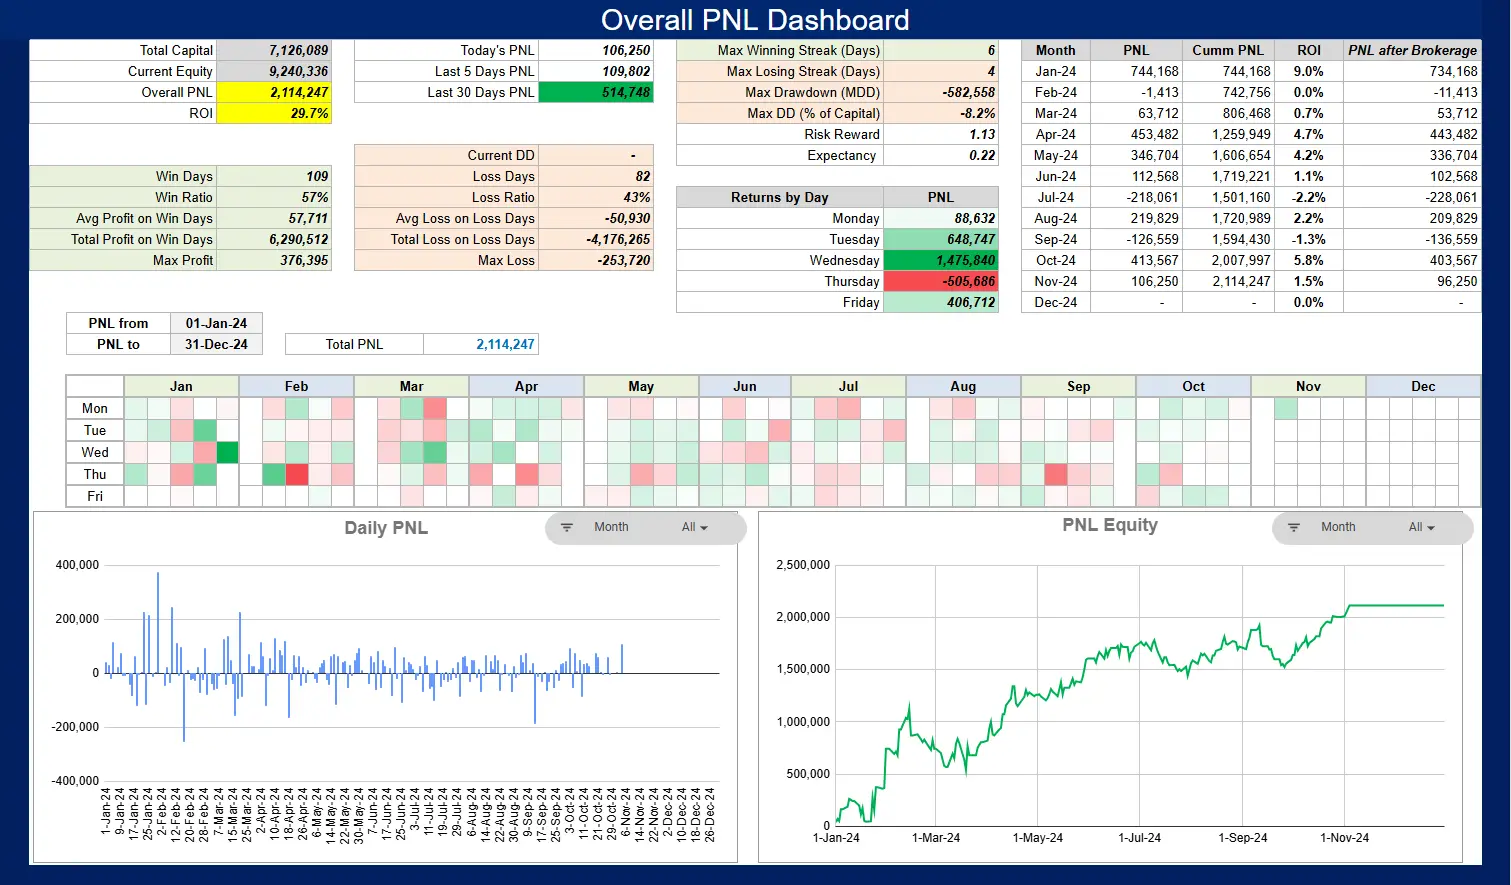Image resolution: width=1511 pixels, height=885 pixels.
Task: Select the PNL from date 01-Jan-24
Action: [x=216, y=323]
